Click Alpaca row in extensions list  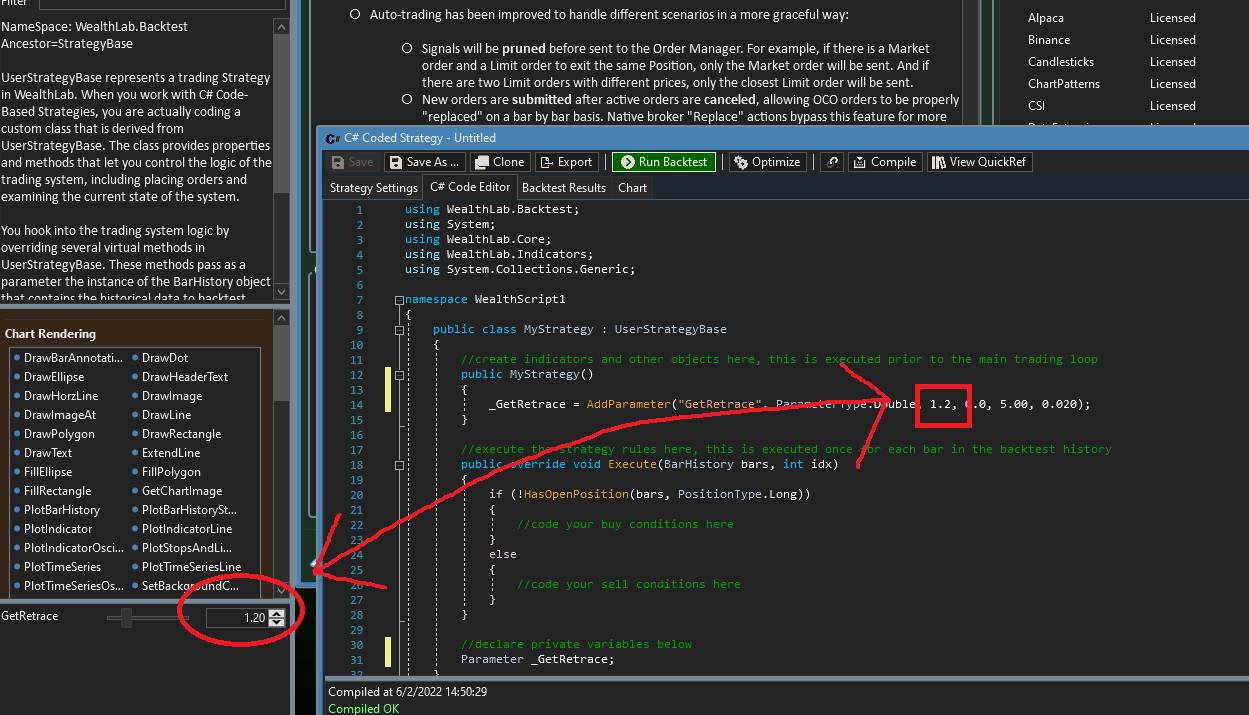[1112, 18]
